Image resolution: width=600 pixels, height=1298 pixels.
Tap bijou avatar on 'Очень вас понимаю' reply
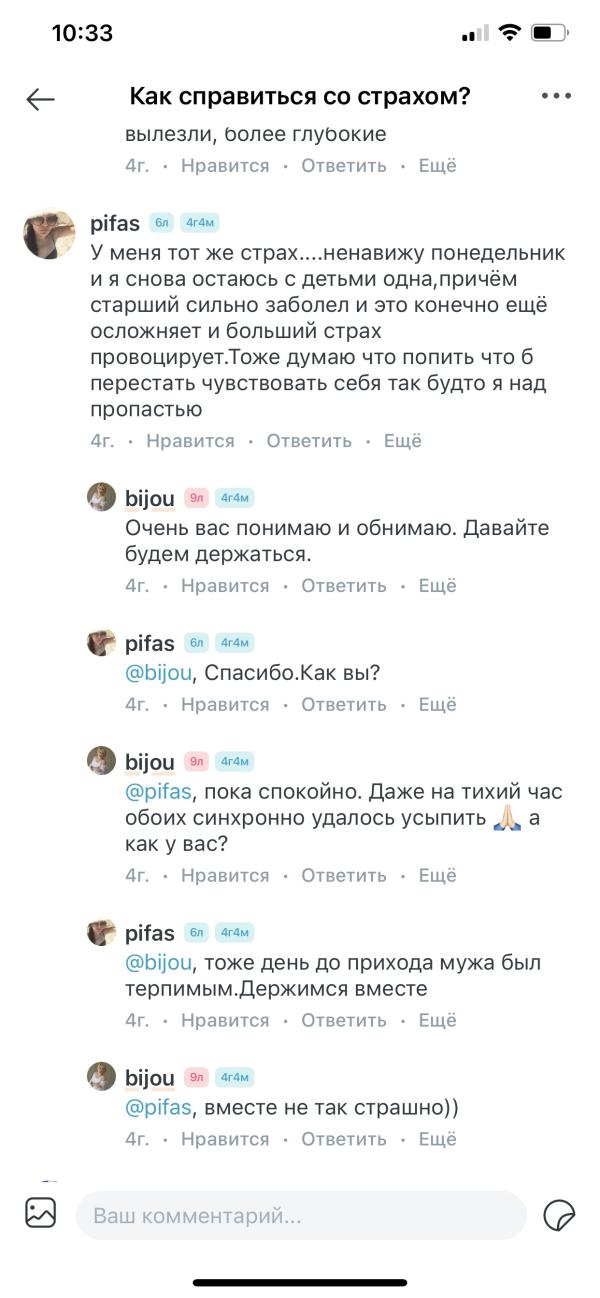102,497
